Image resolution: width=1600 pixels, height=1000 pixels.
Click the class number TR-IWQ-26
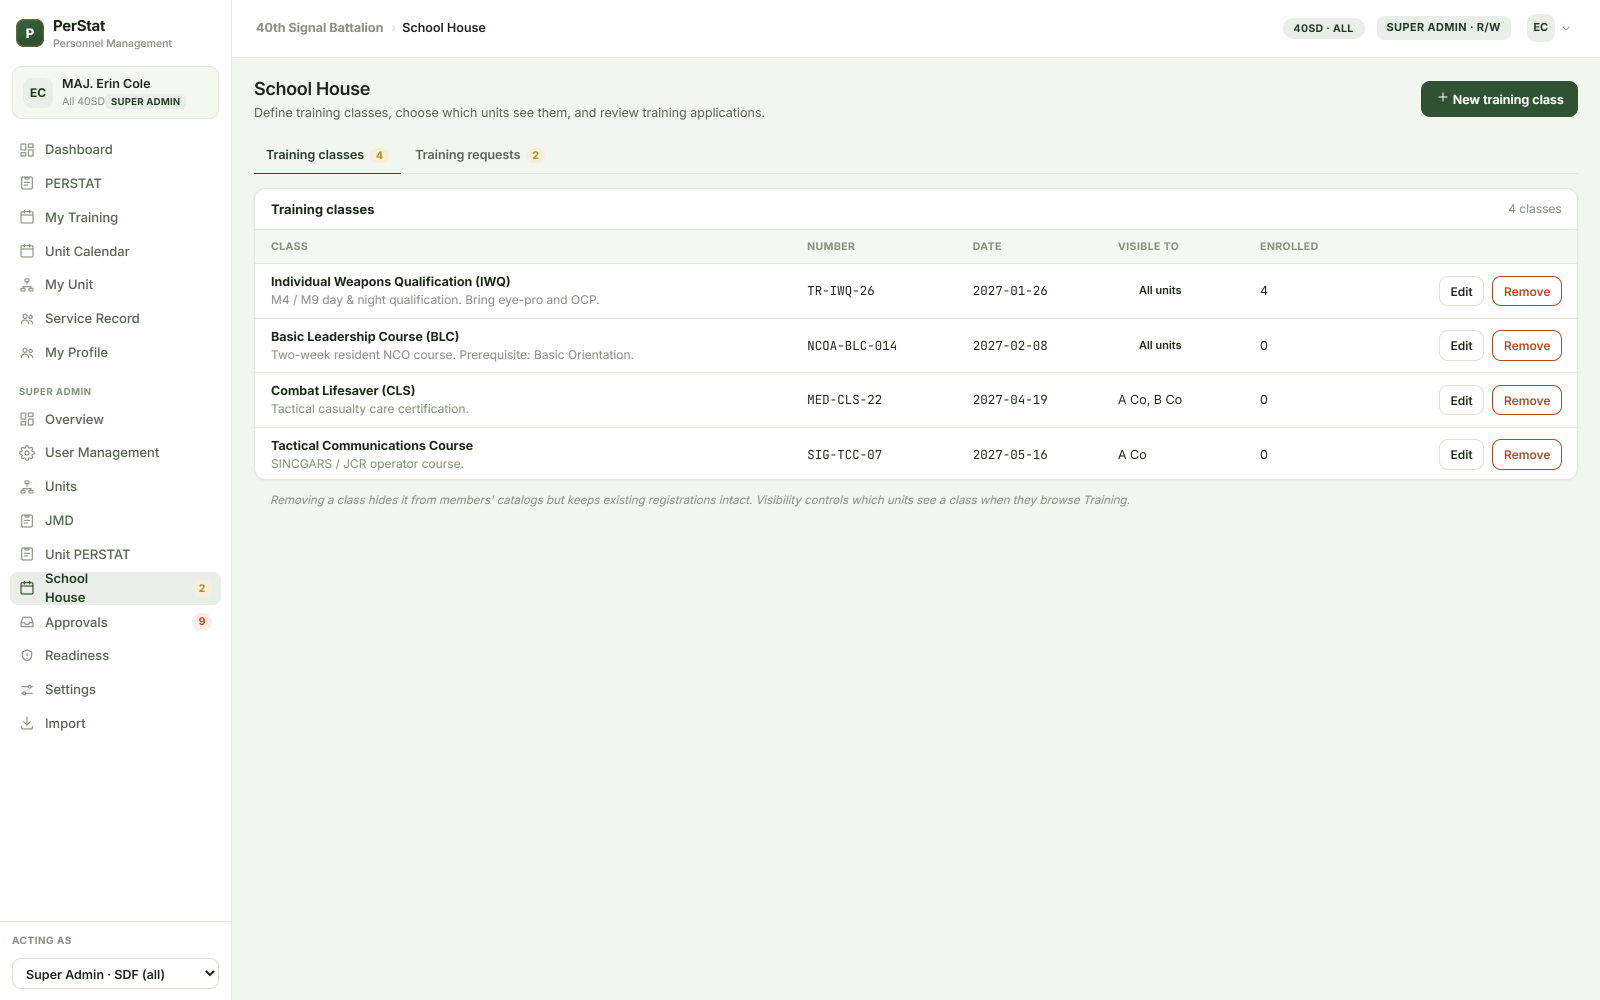[x=841, y=291]
